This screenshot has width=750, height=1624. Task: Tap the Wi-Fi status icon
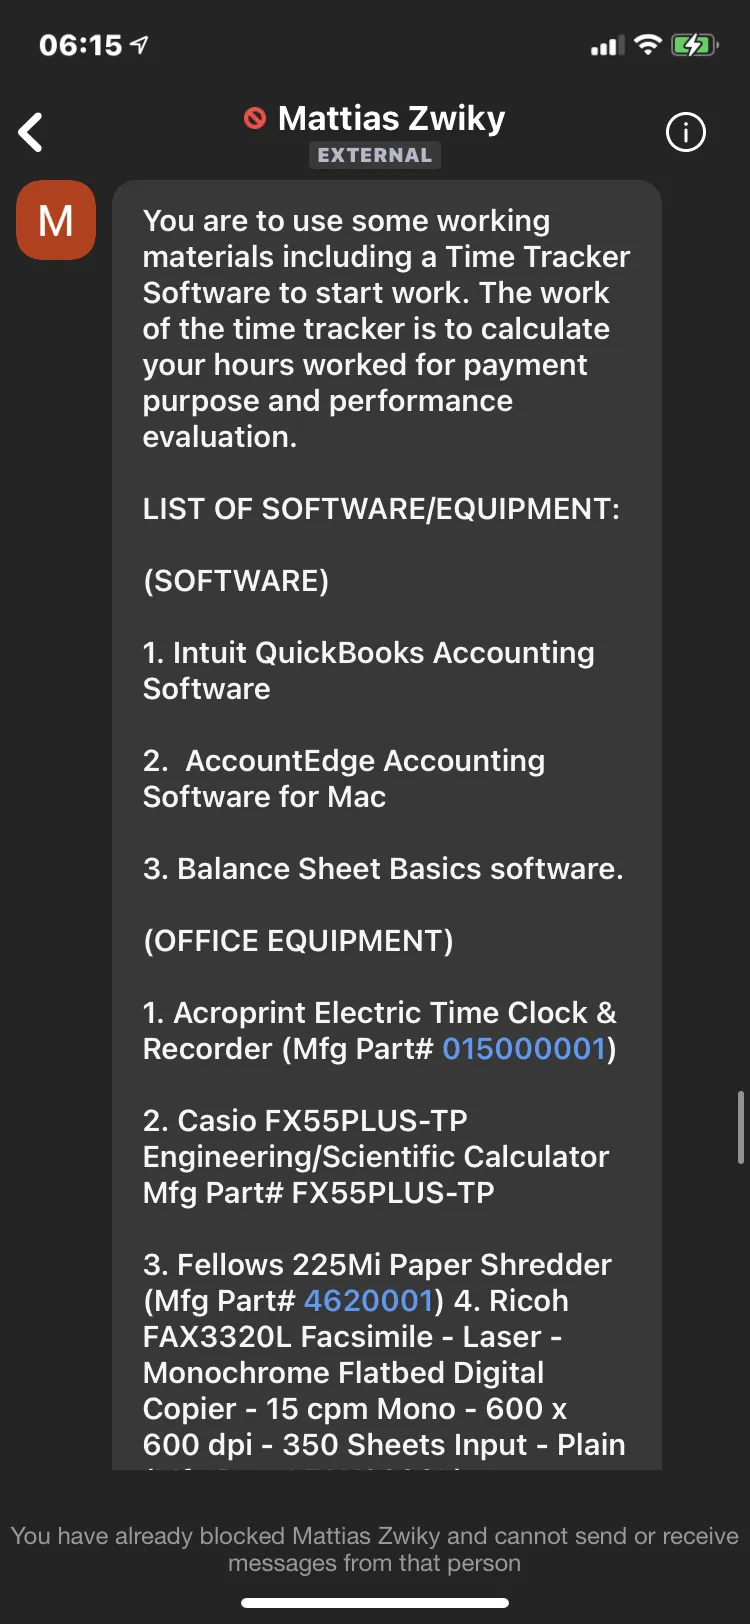coord(648,45)
